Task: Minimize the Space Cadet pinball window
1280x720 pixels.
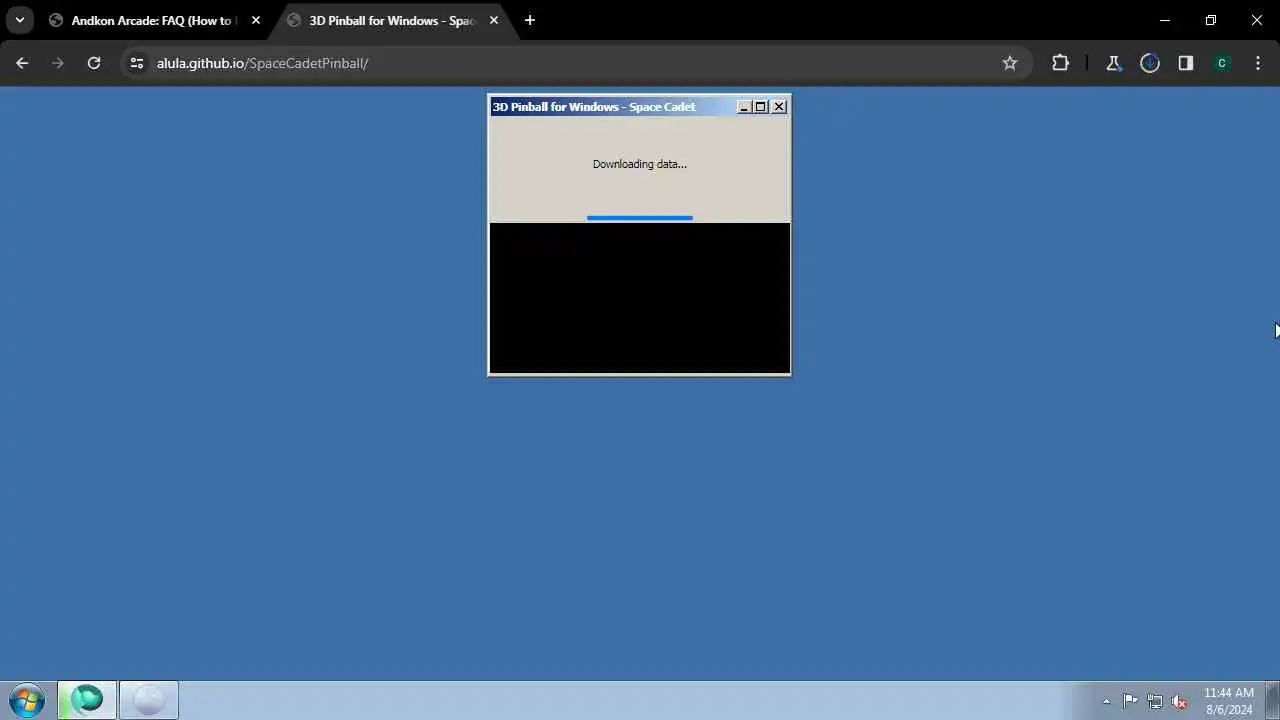Action: pos(744,107)
